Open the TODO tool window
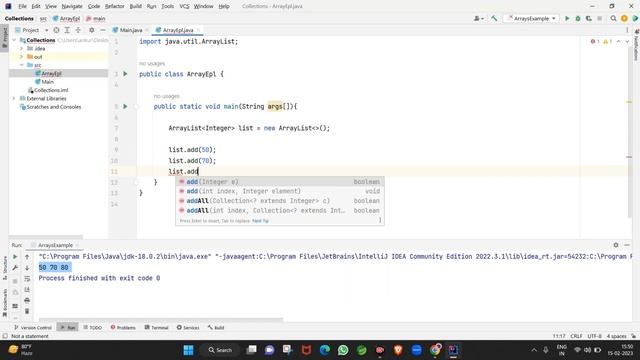 (x=92, y=327)
